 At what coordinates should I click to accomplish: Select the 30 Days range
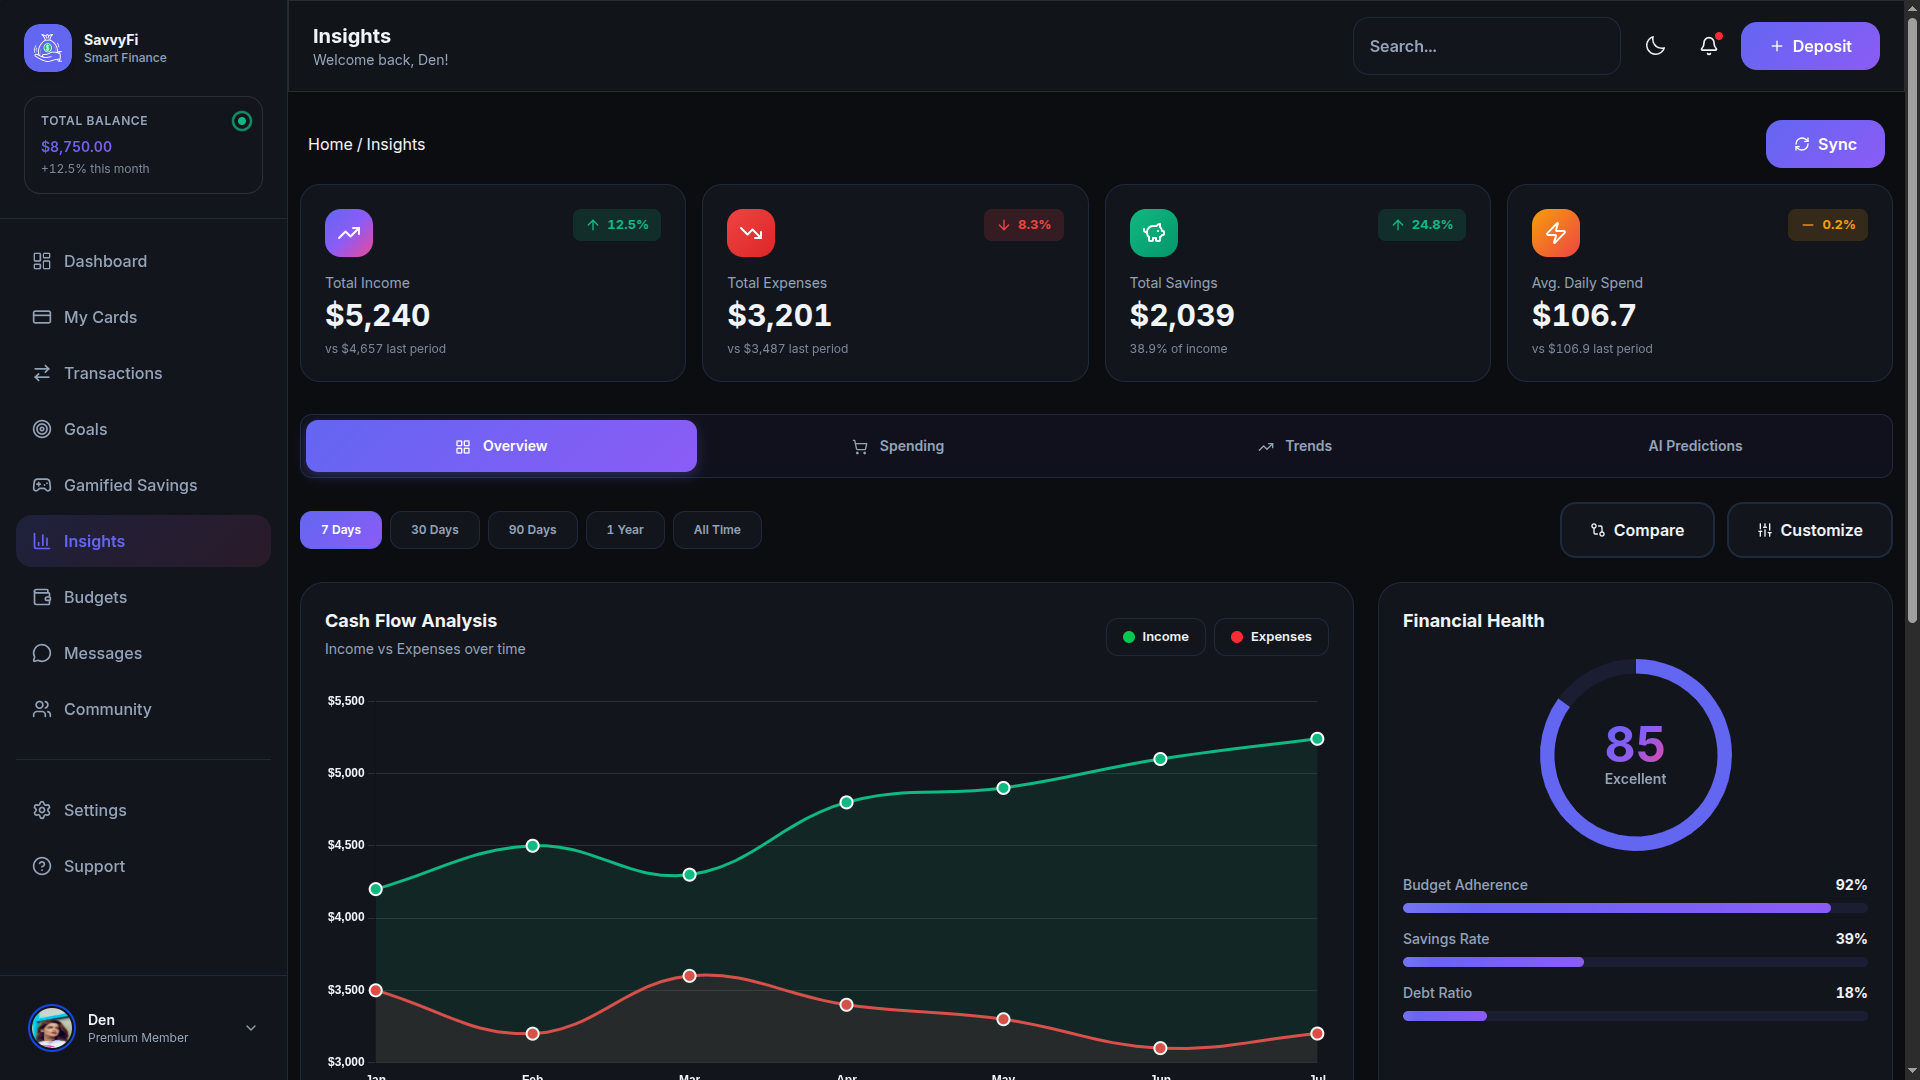[x=434, y=530]
